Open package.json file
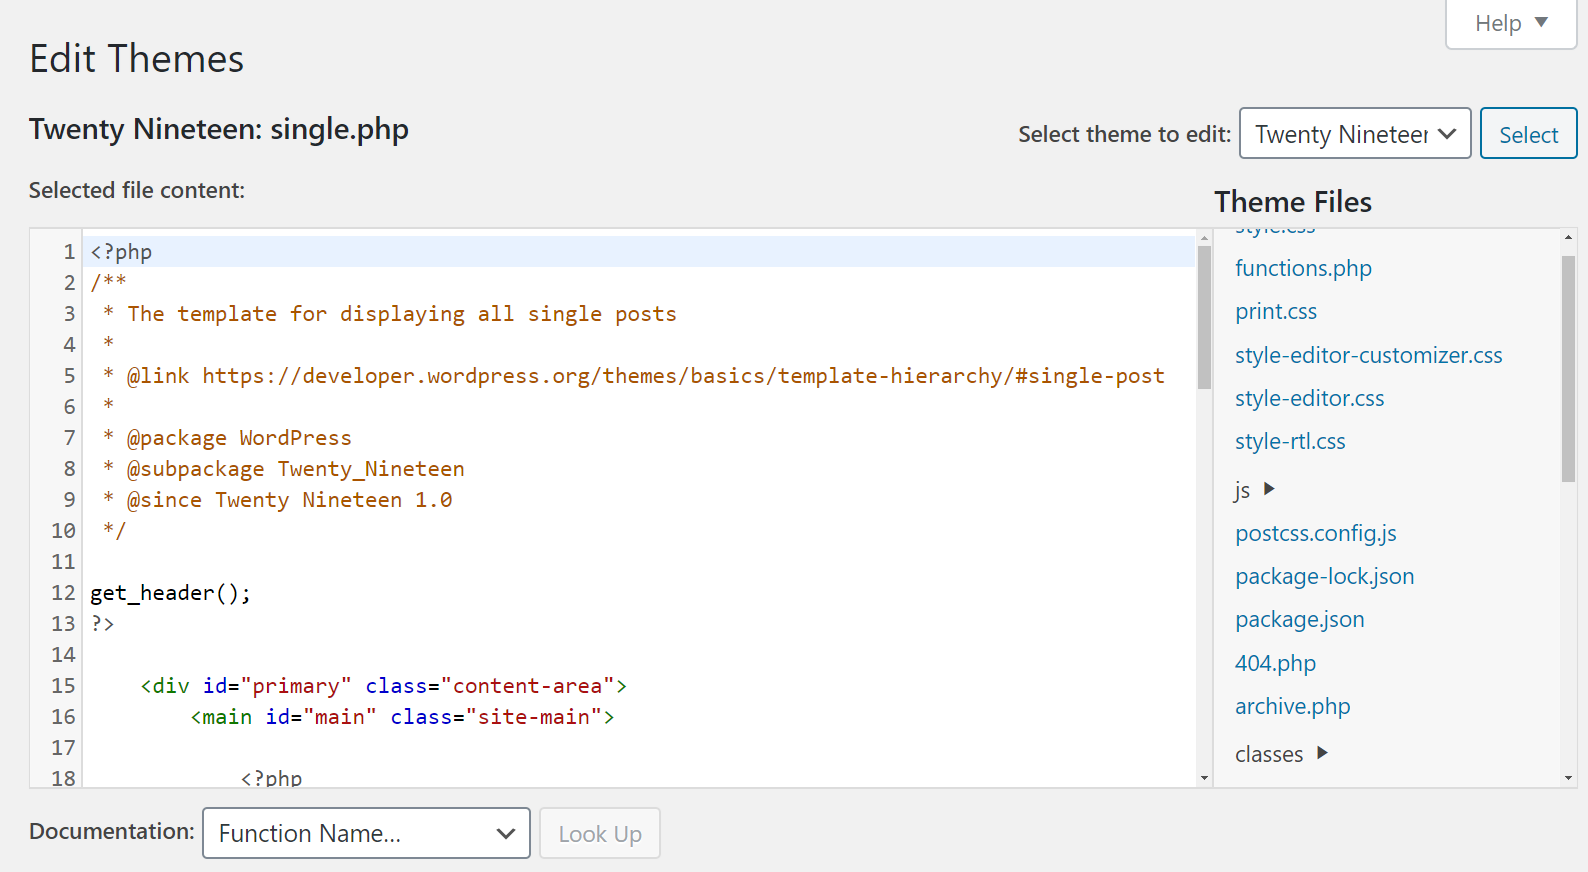Image resolution: width=1588 pixels, height=872 pixels. tap(1299, 619)
